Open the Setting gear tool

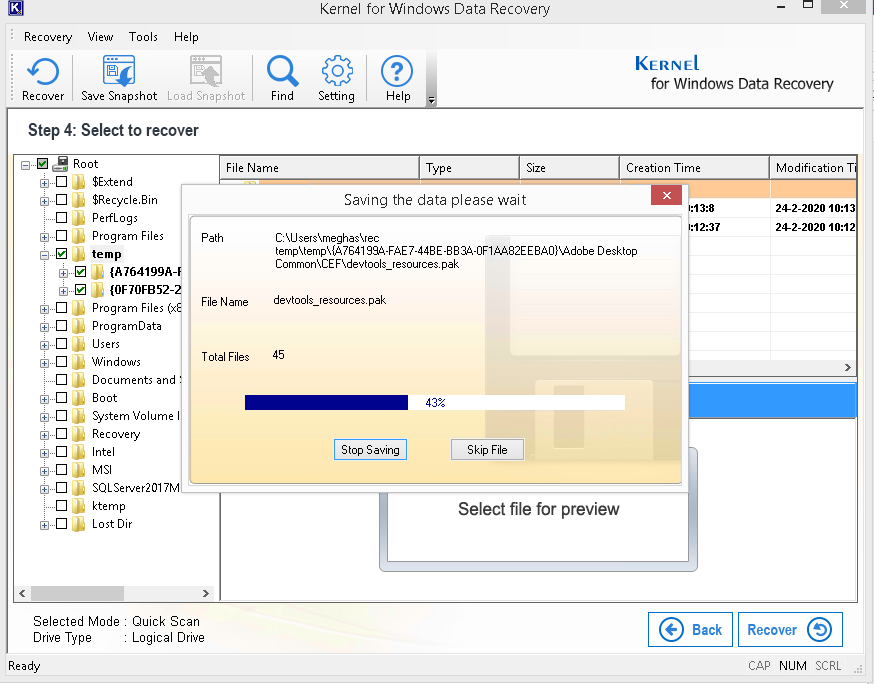[x=337, y=71]
